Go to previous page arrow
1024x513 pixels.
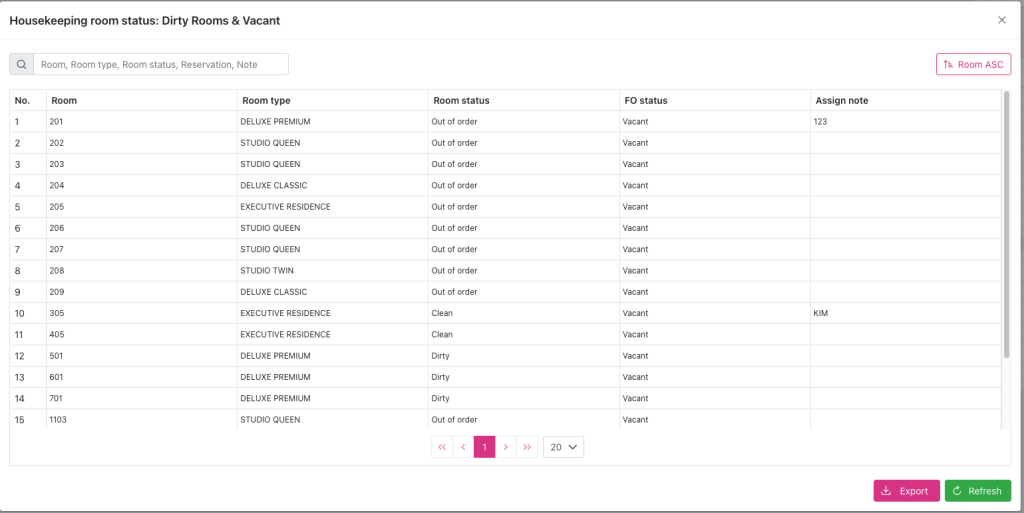pyautogui.click(x=463, y=448)
